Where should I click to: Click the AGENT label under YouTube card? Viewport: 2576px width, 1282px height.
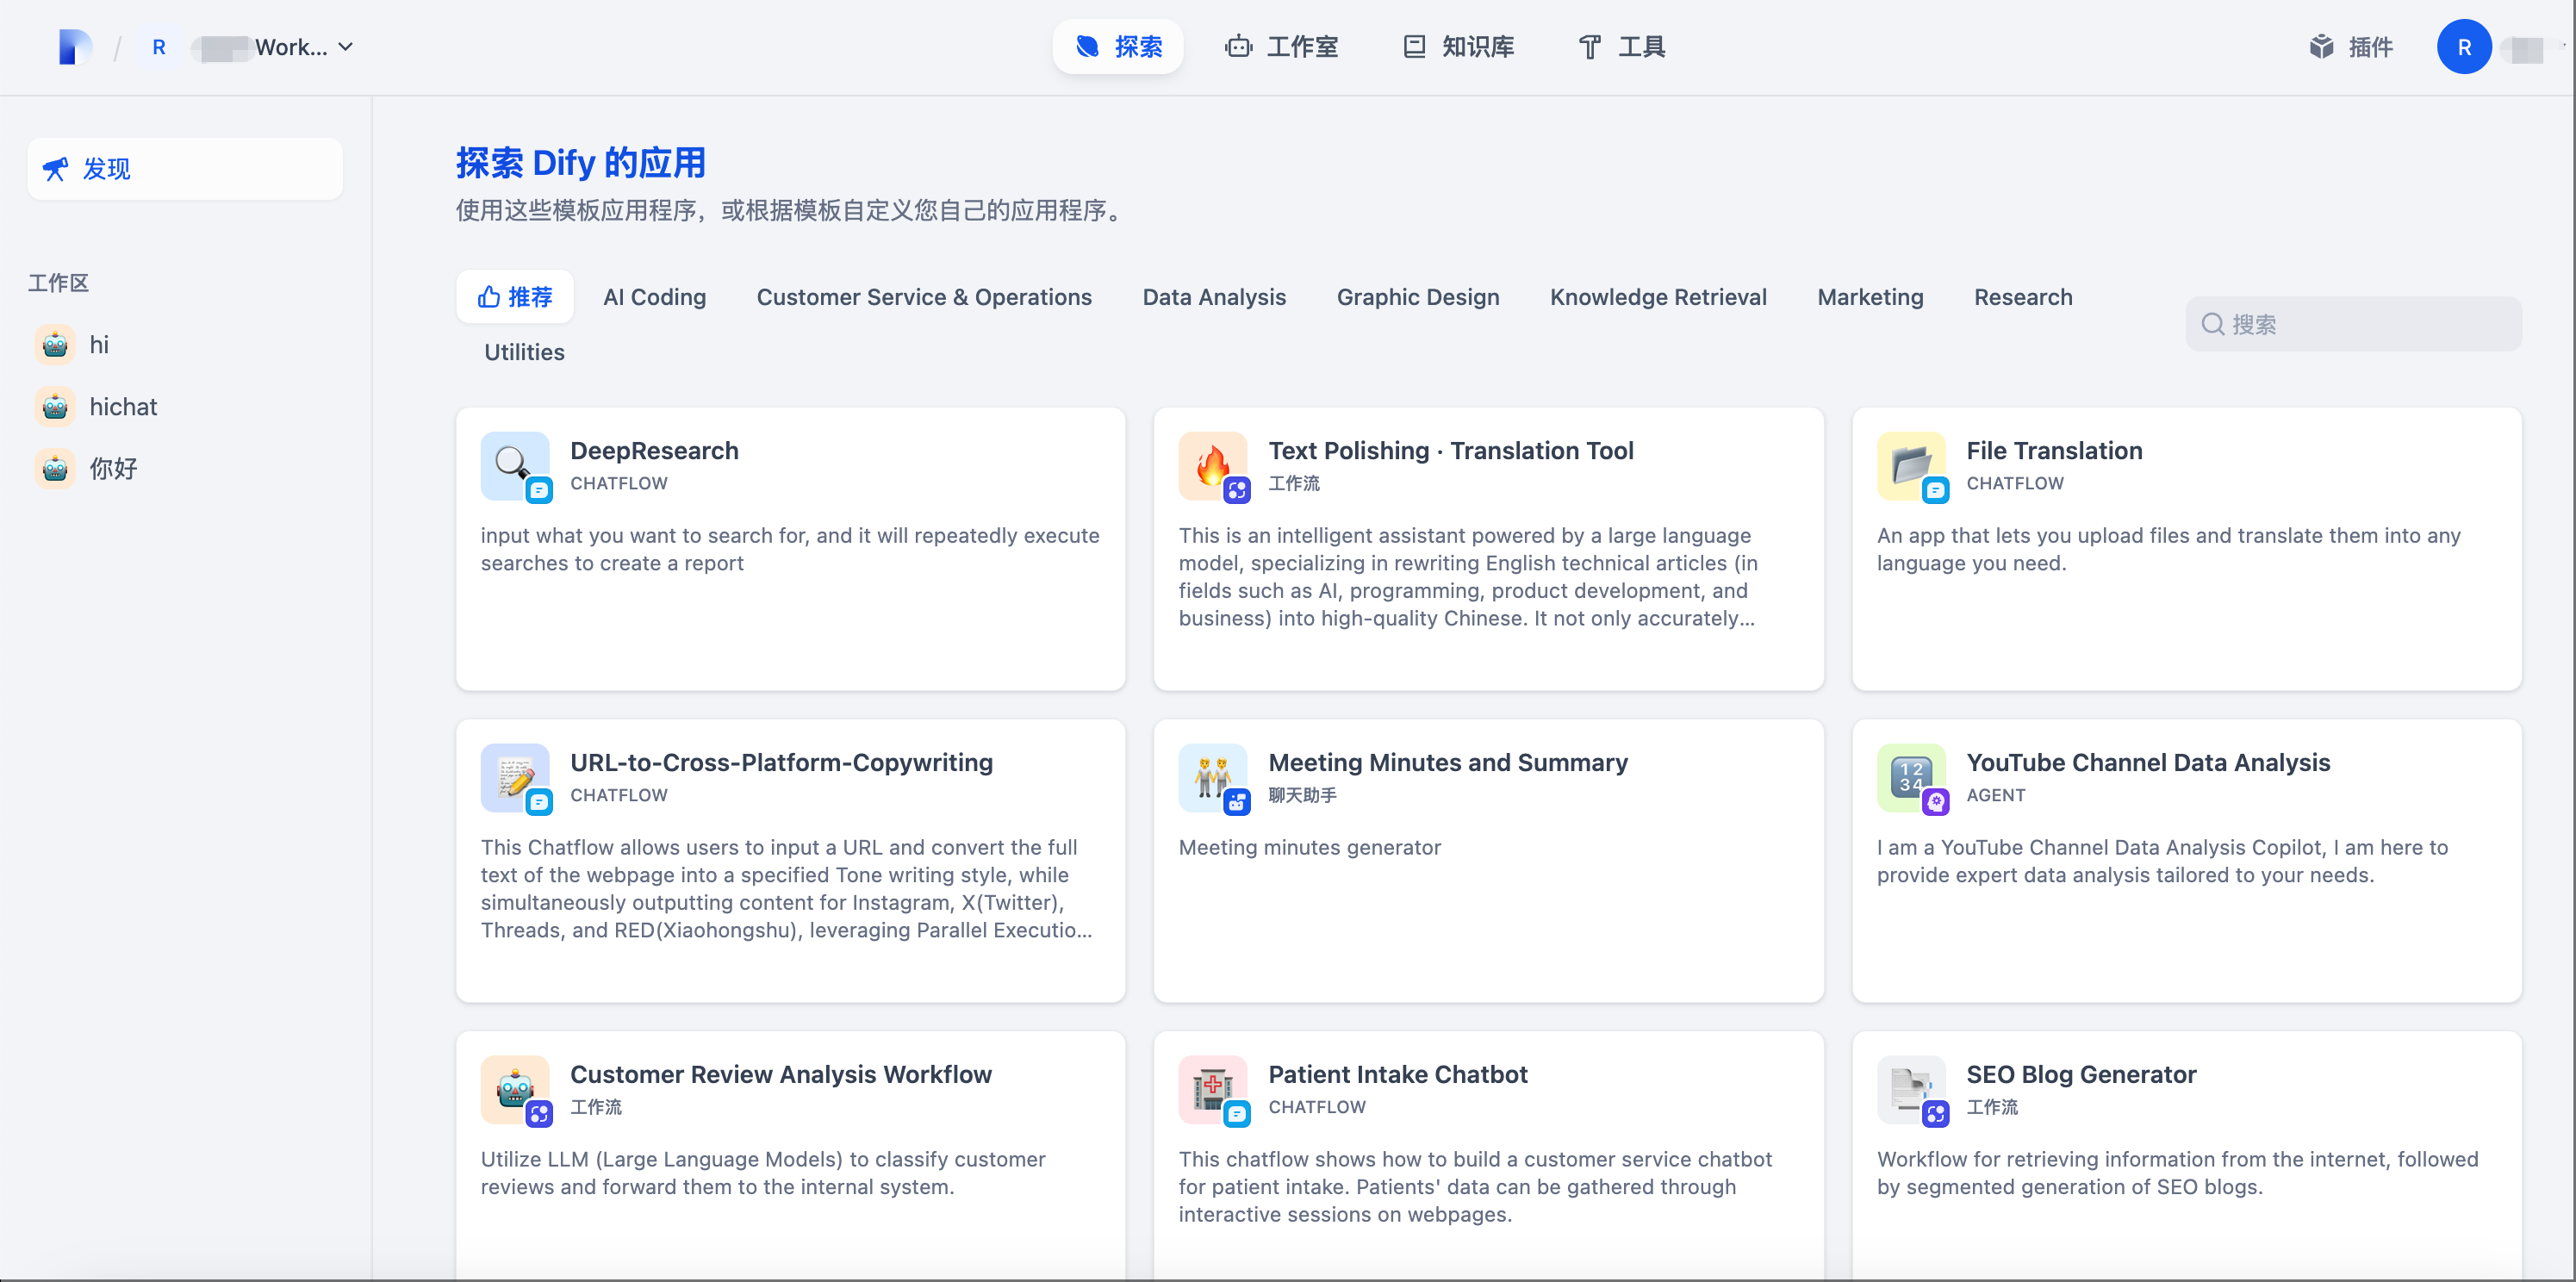tap(1995, 795)
